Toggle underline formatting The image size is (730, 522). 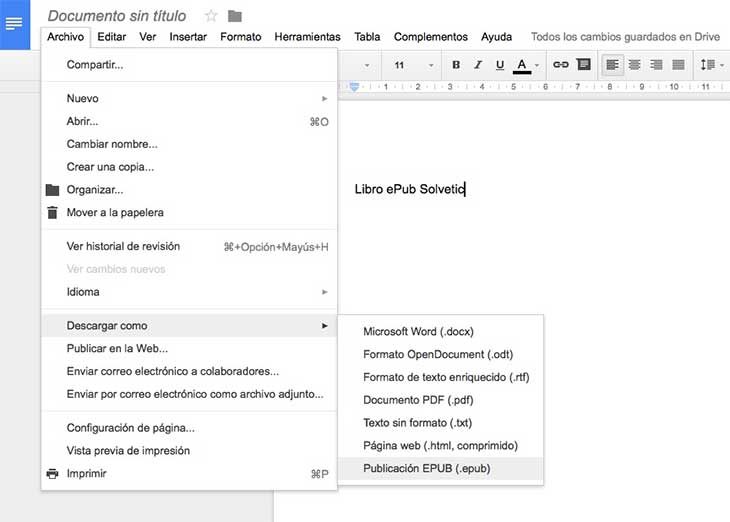(x=500, y=65)
